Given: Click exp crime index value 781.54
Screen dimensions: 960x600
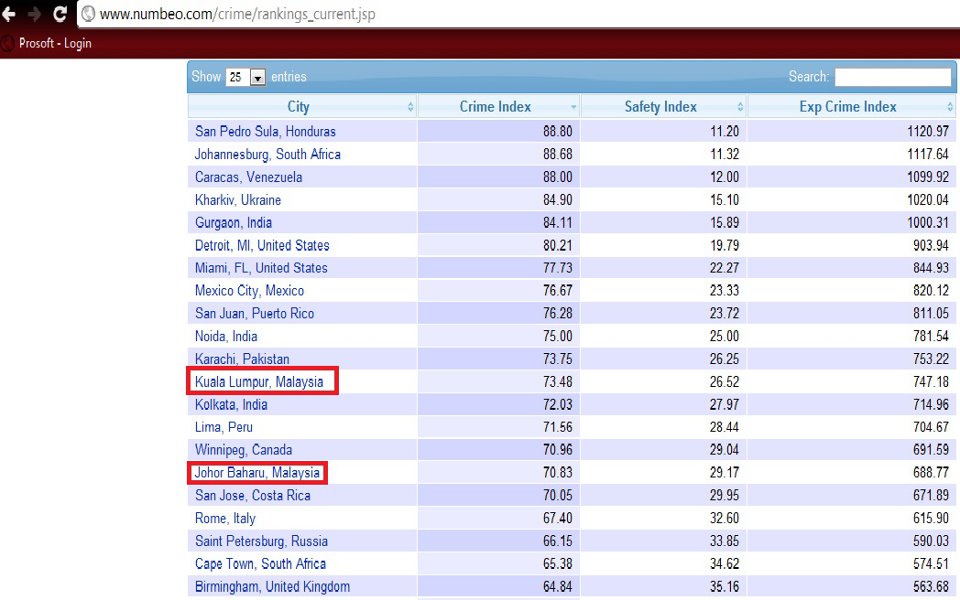Looking at the screenshot, I should 931,336.
